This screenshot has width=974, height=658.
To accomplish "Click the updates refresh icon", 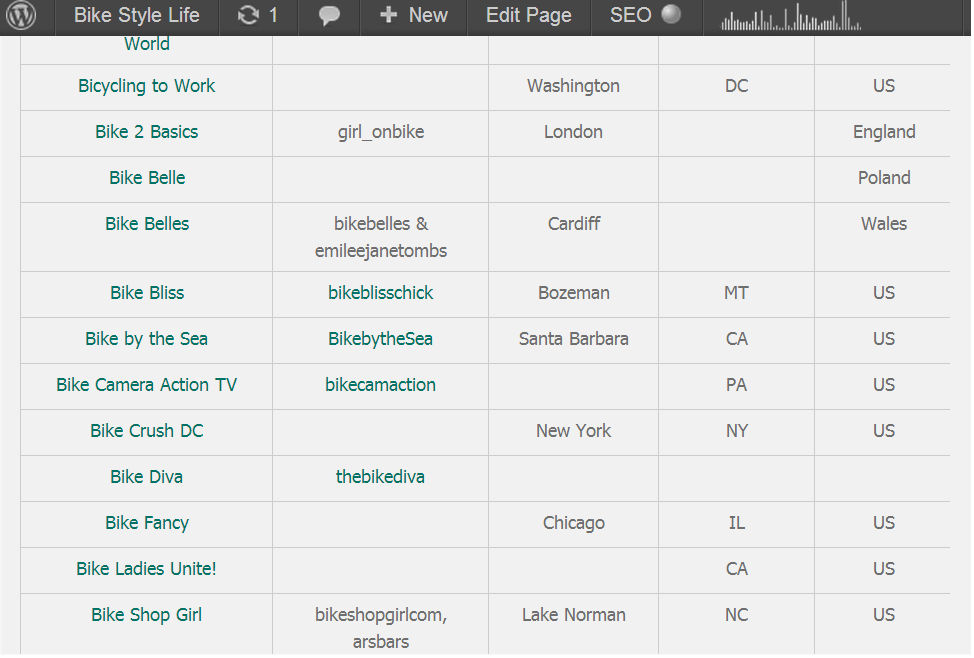I will click(247, 16).
